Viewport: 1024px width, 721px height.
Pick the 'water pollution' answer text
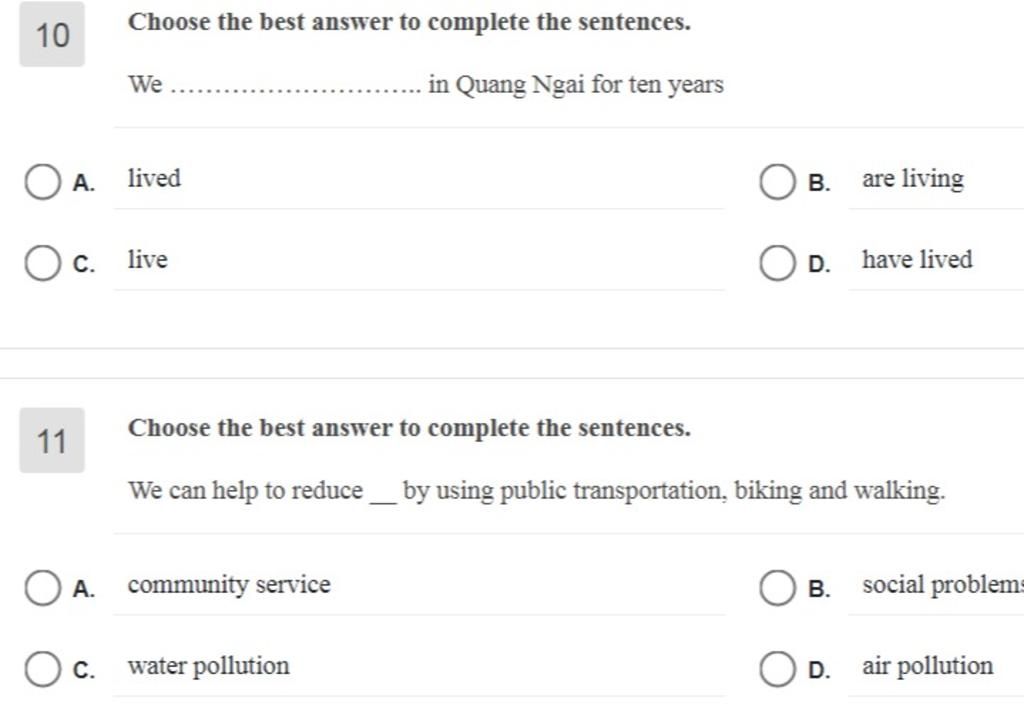(208, 666)
